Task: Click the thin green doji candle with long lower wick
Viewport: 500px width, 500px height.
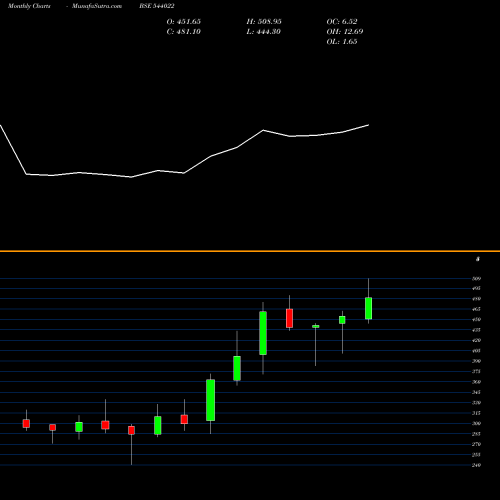Action: pos(316,326)
